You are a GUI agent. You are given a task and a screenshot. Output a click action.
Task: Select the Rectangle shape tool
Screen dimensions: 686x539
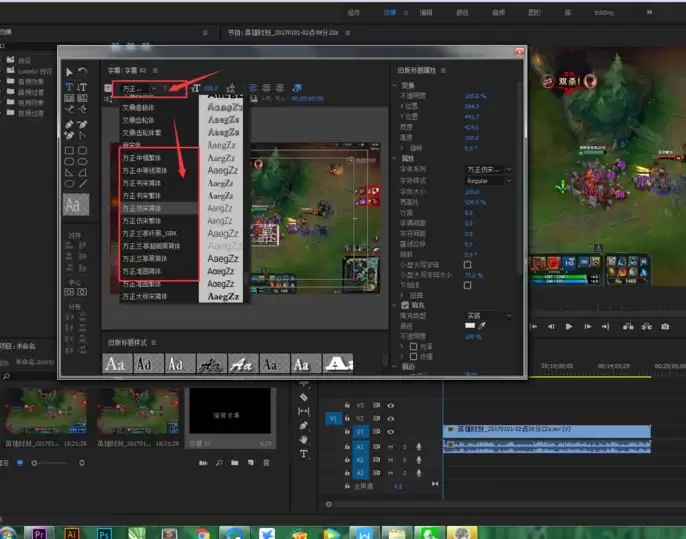coord(69,151)
